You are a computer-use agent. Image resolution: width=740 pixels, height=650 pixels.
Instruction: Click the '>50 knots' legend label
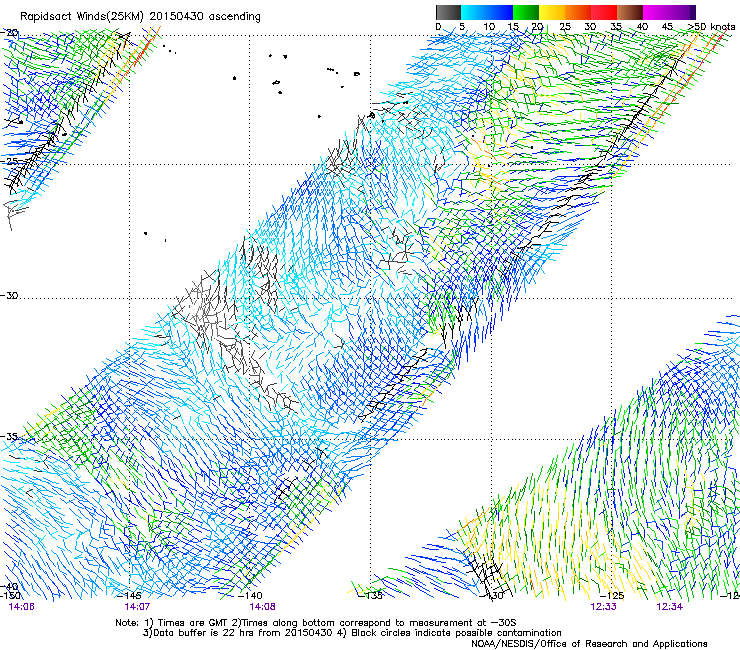point(711,27)
